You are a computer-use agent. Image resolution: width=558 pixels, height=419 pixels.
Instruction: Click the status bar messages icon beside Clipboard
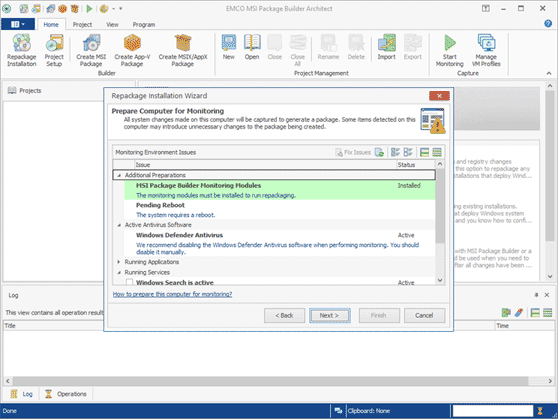click(338, 411)
